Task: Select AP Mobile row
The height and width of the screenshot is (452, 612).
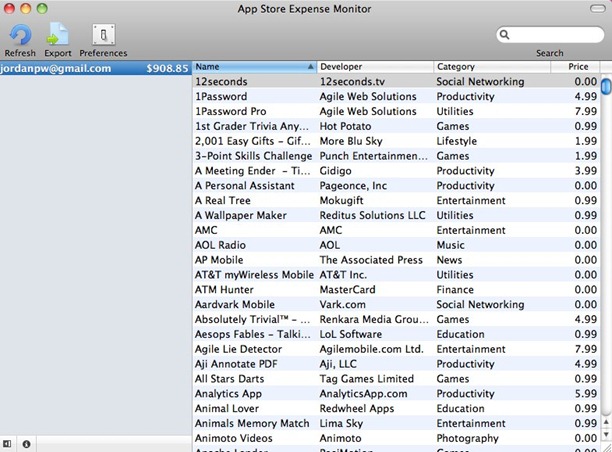Action: click(396, 260)
